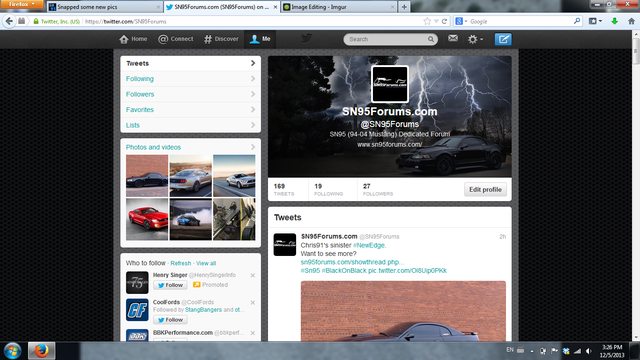Screen dimensions: 640x360
Task: Click the Twitter bird logo in navbar
Action: [307, 38]
